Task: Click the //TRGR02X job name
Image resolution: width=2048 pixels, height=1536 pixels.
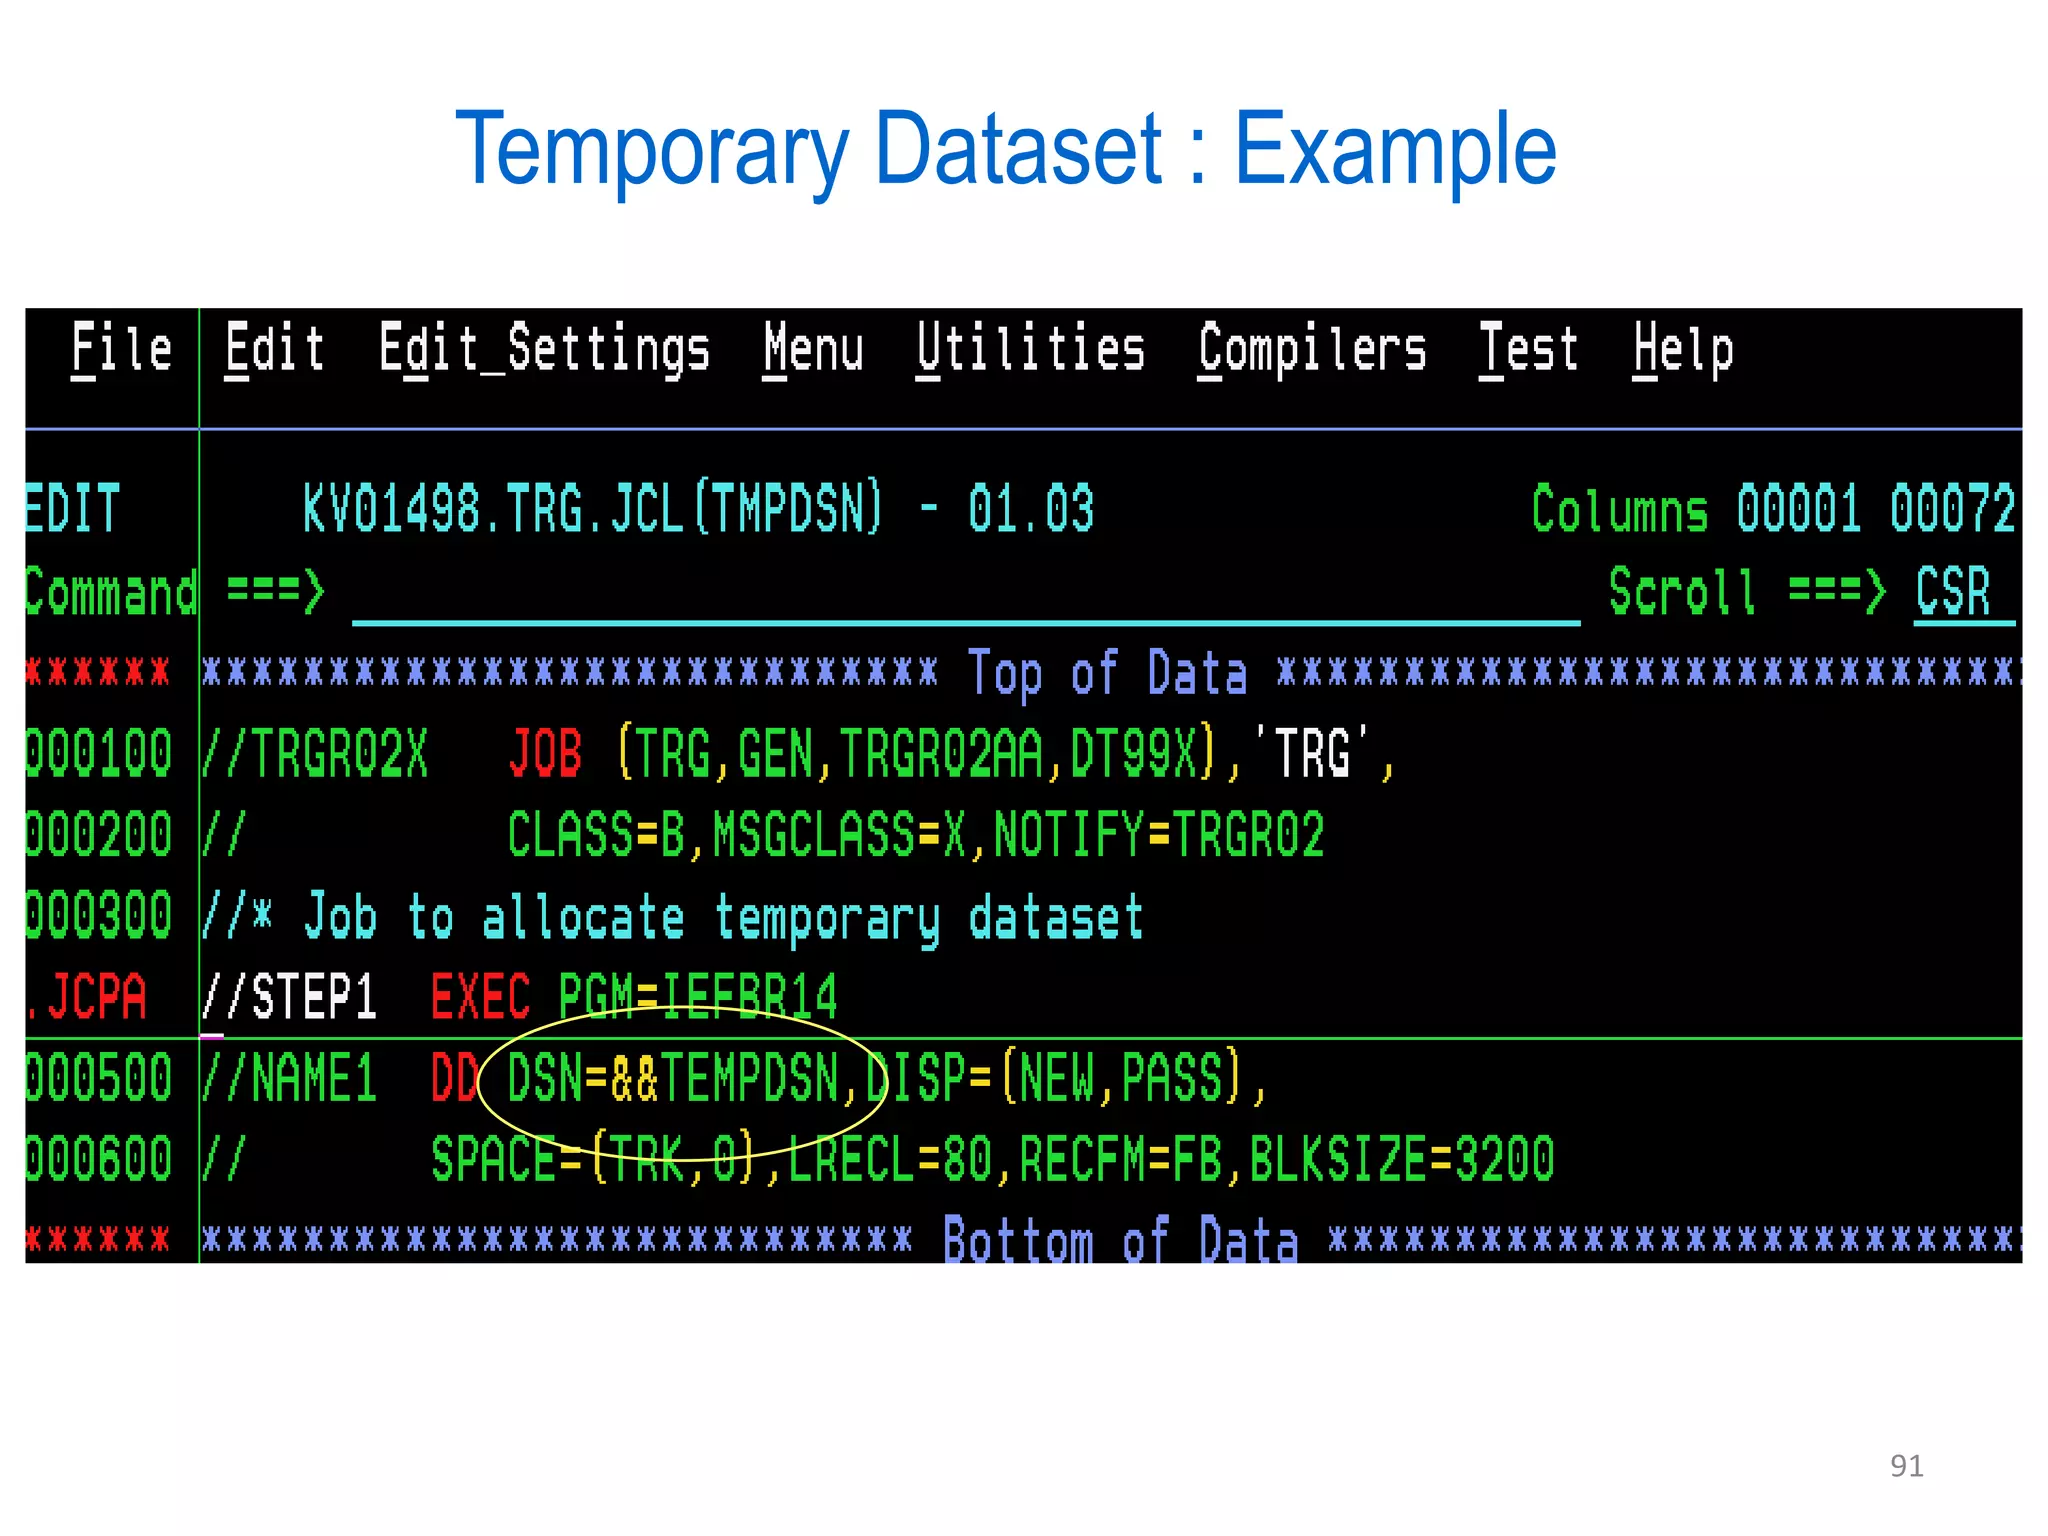Action: pyautogui.click(x=314, y=753)
